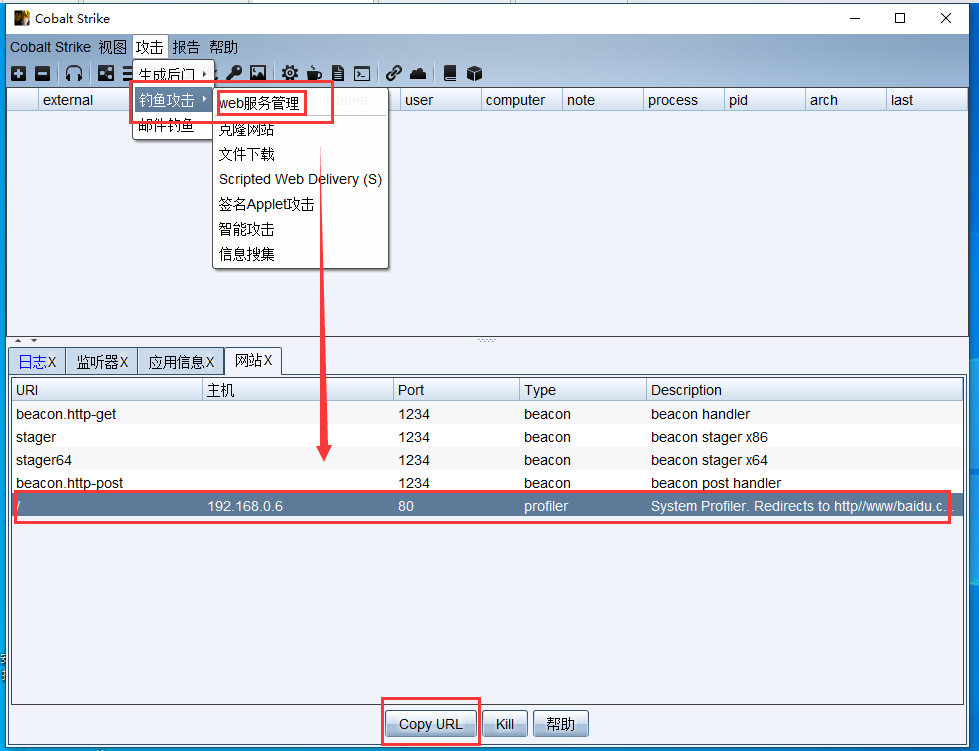This screenshot has width=979, height=751.
Task: Click the chain link icon in toolbar
Action: tap(394, 73)
